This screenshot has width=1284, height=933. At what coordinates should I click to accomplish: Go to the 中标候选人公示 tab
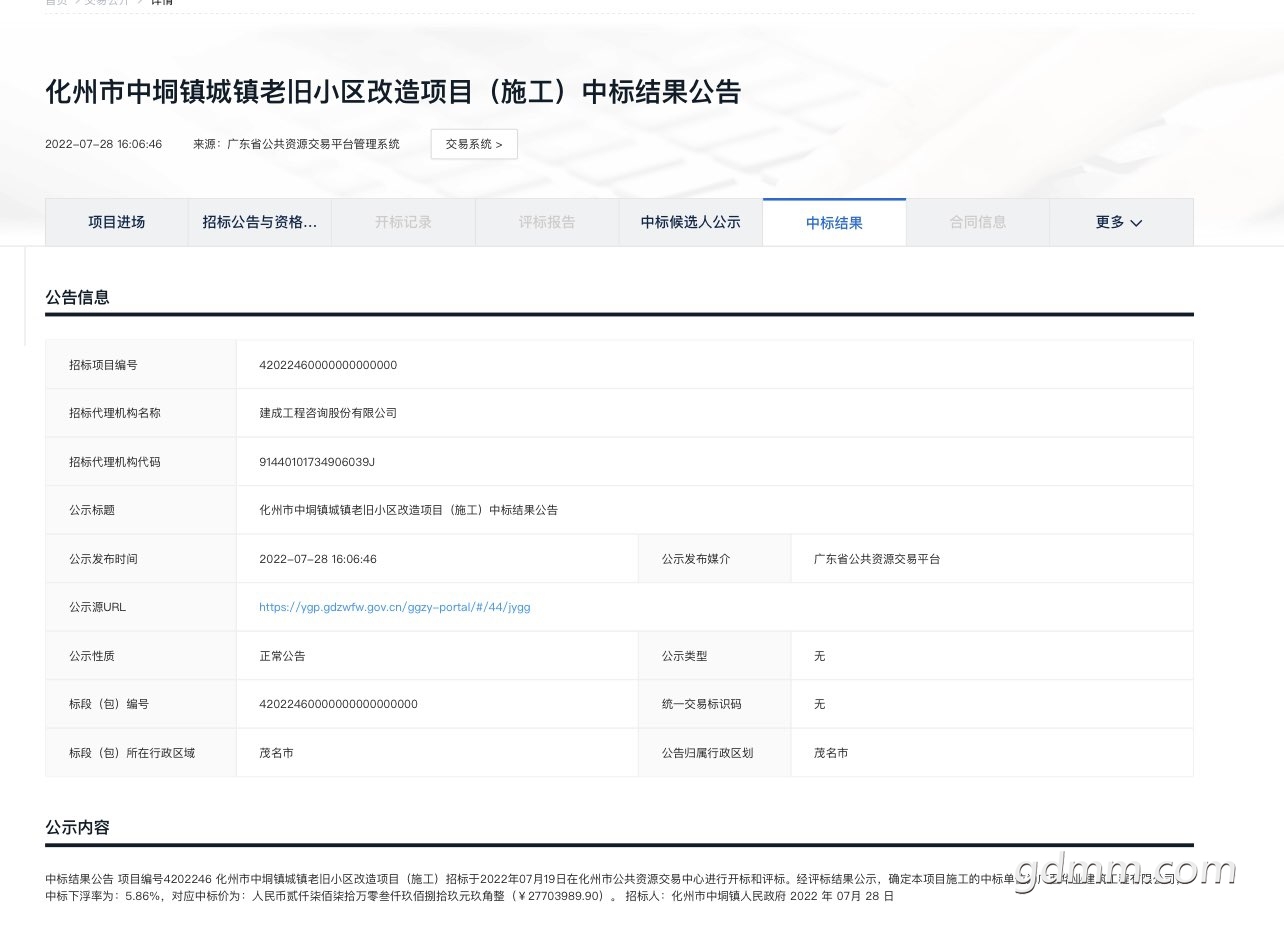pos(690,222)
